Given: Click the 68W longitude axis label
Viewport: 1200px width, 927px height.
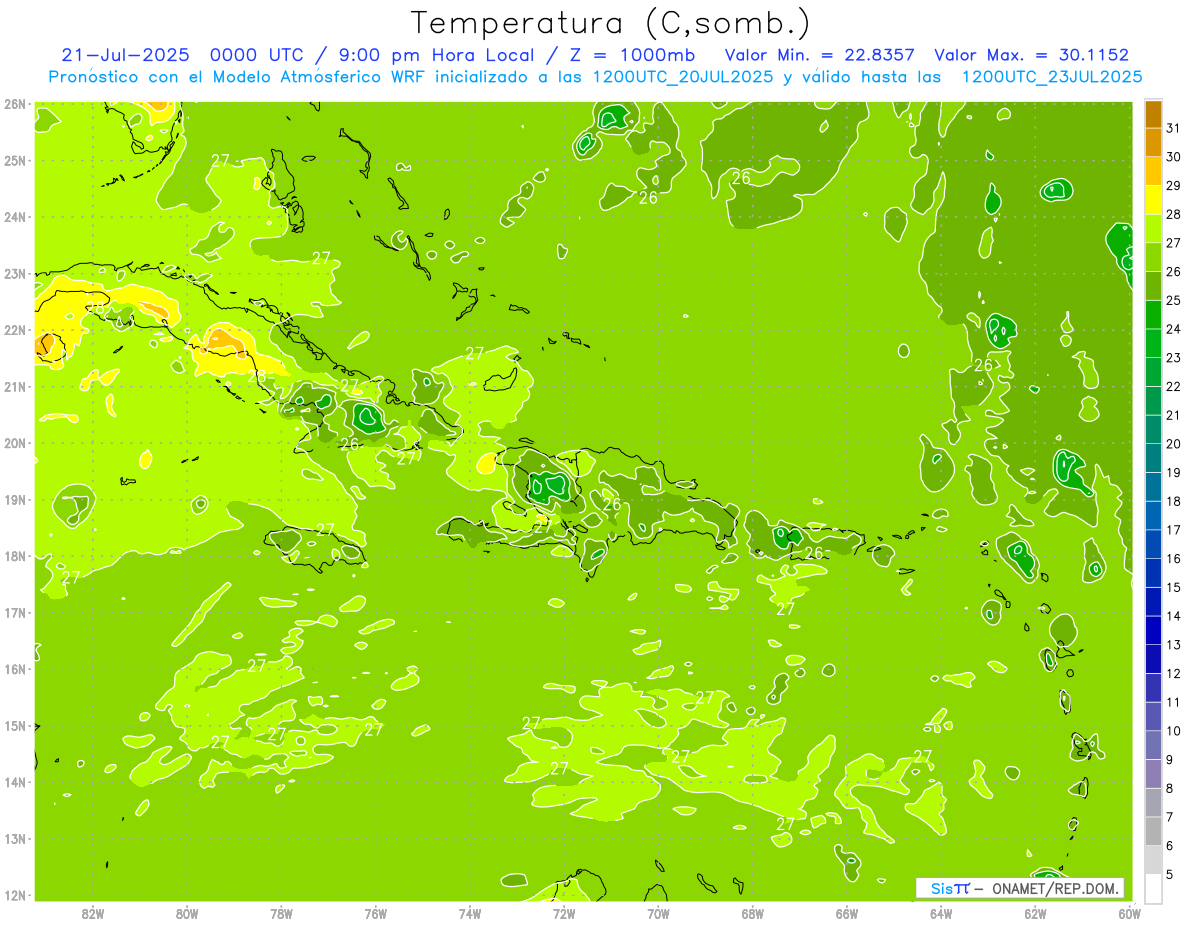Looking at the screenshot, I should [753, 913].
